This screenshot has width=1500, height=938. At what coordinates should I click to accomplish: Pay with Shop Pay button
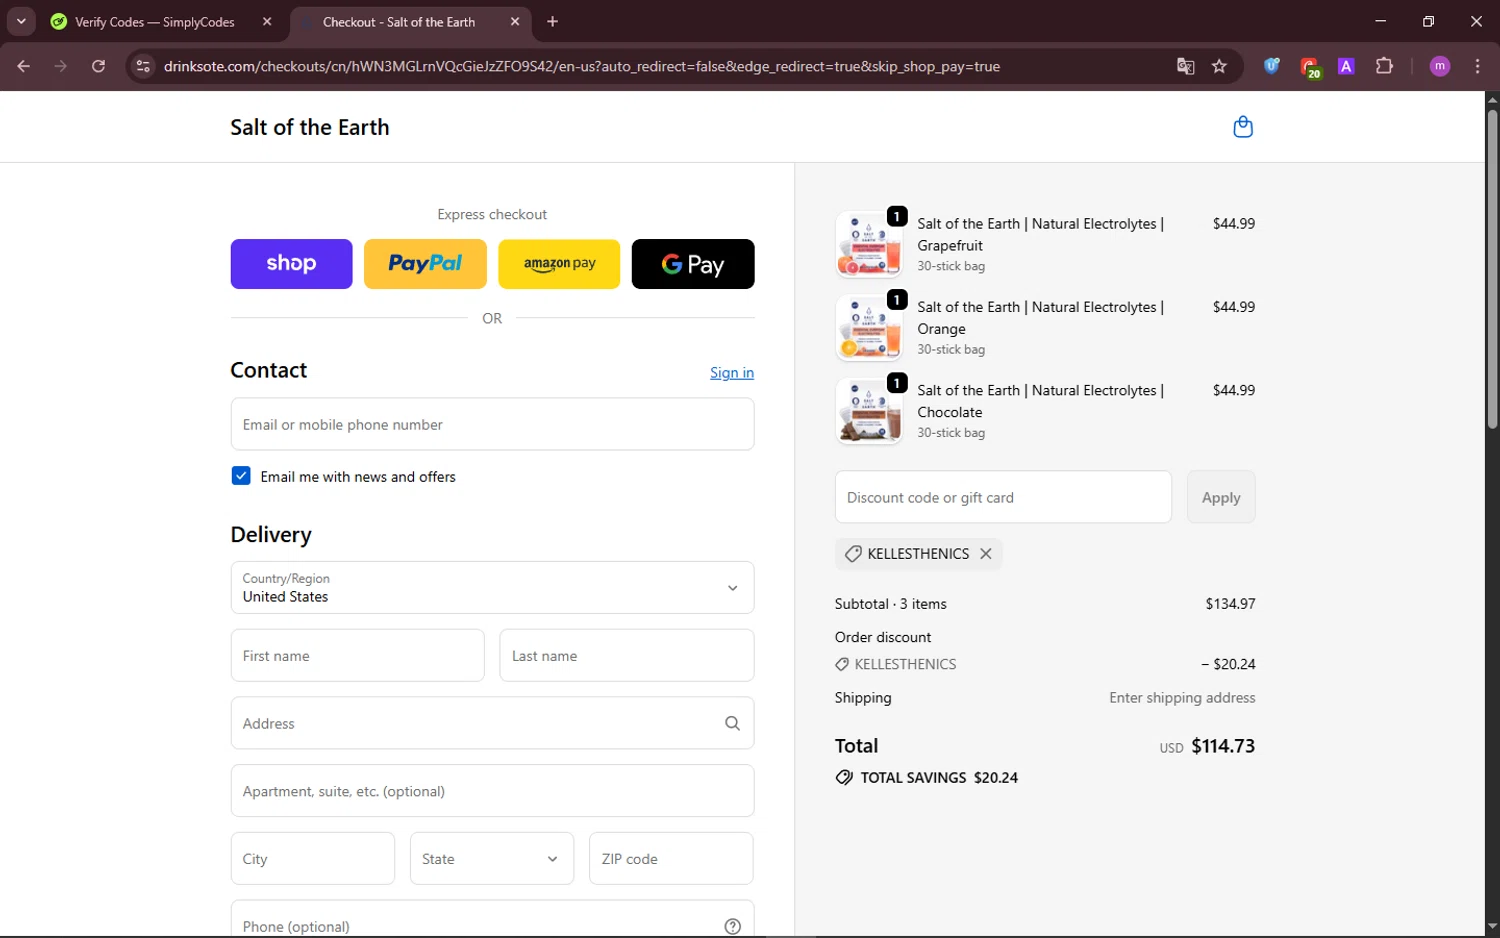(x=291, y=264)
